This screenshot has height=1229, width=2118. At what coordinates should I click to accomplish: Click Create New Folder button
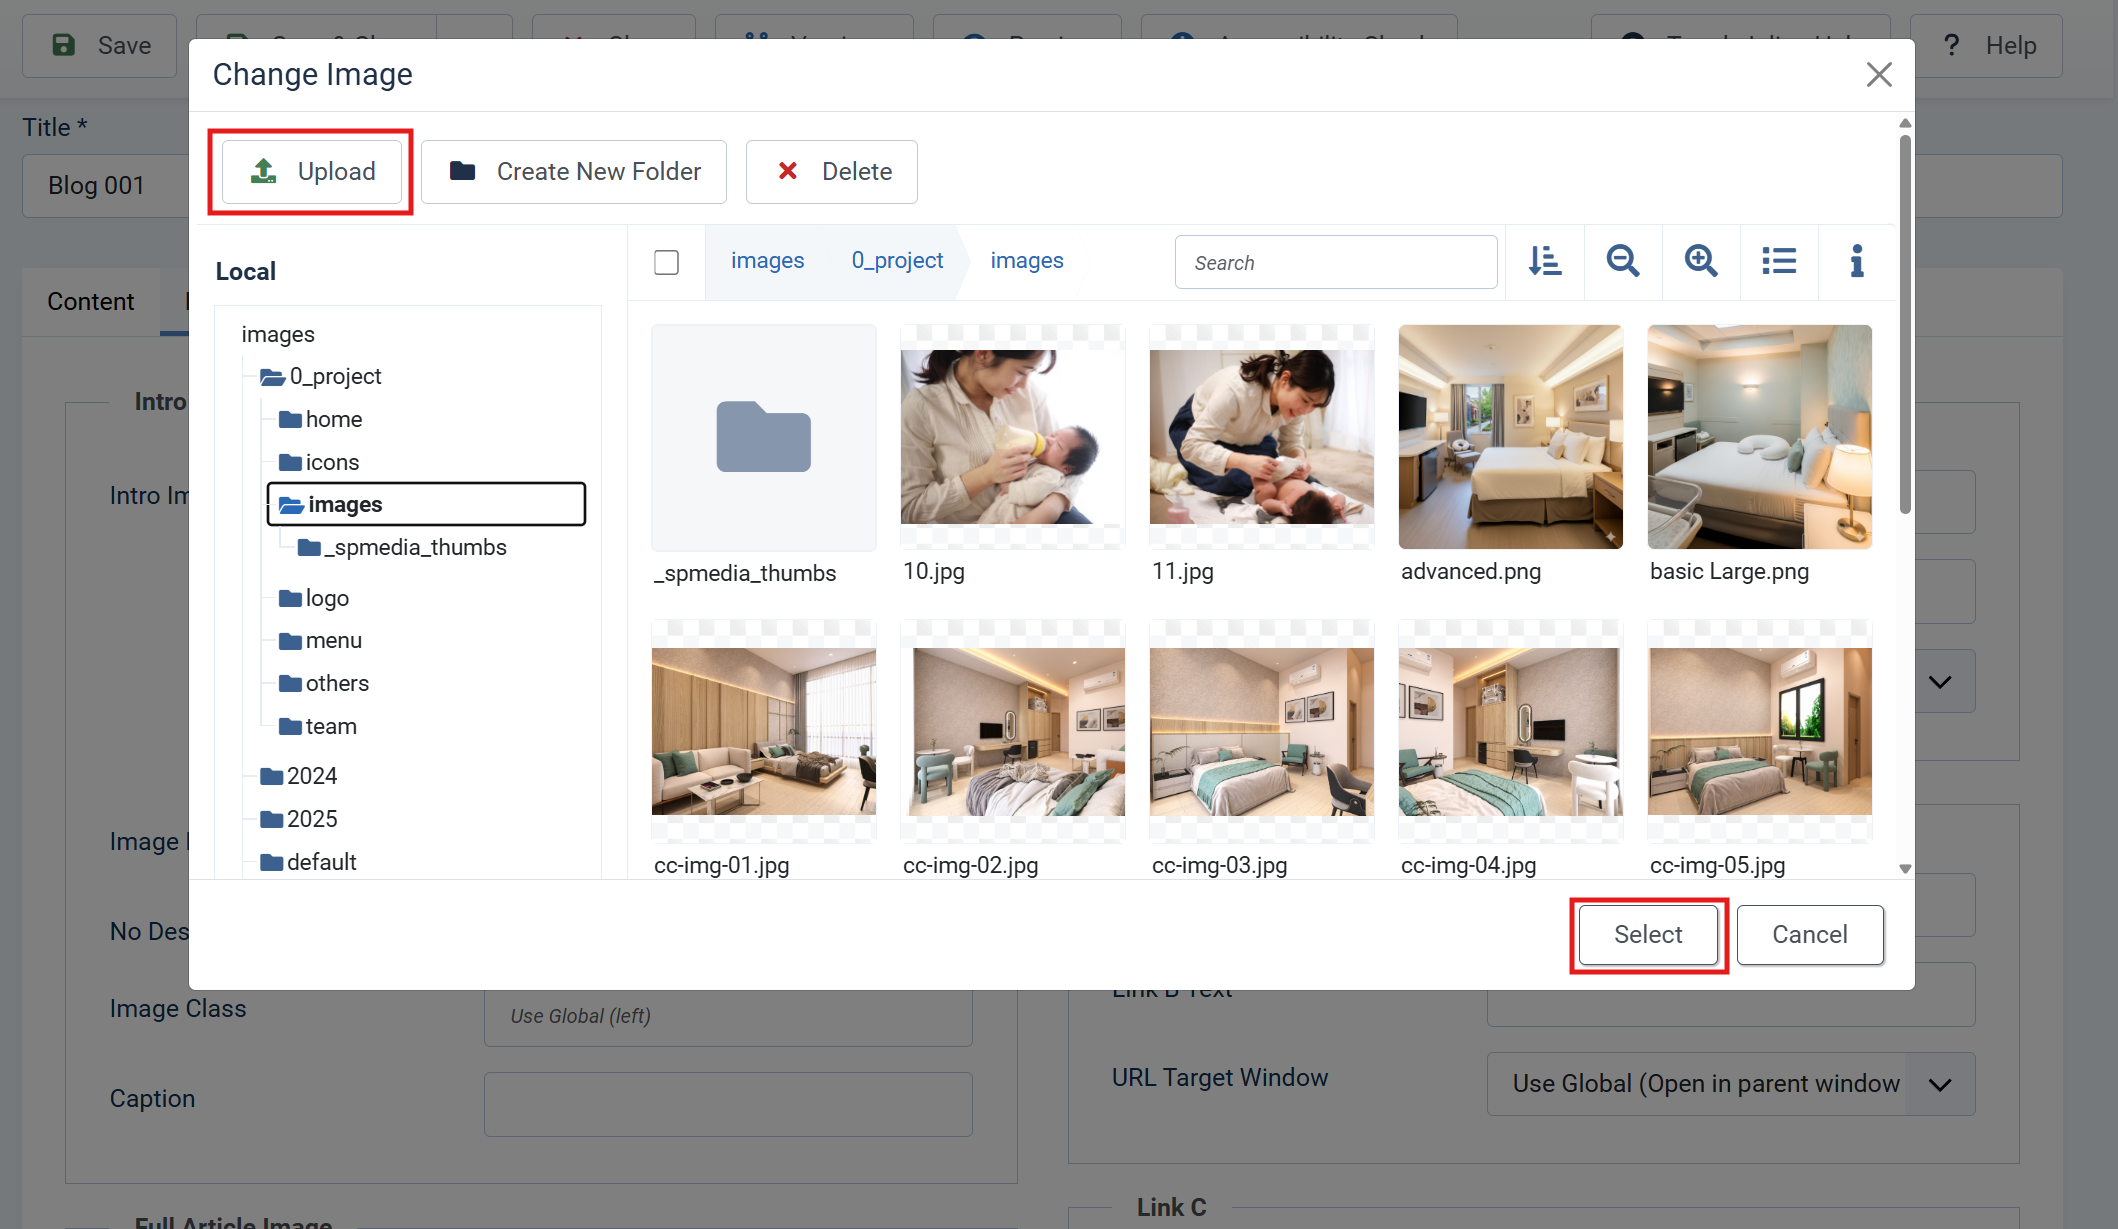pyautogui.click(x=574, y=172)
